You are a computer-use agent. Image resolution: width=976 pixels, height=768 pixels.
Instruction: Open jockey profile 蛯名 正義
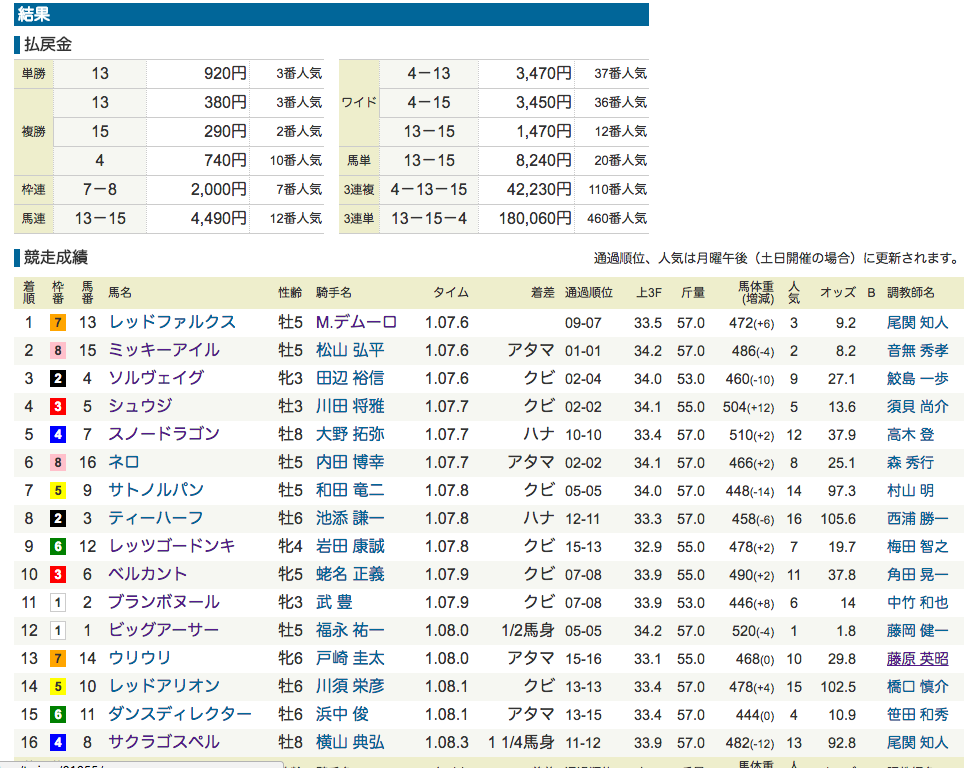pyautogui.click(x=350, y=574)
